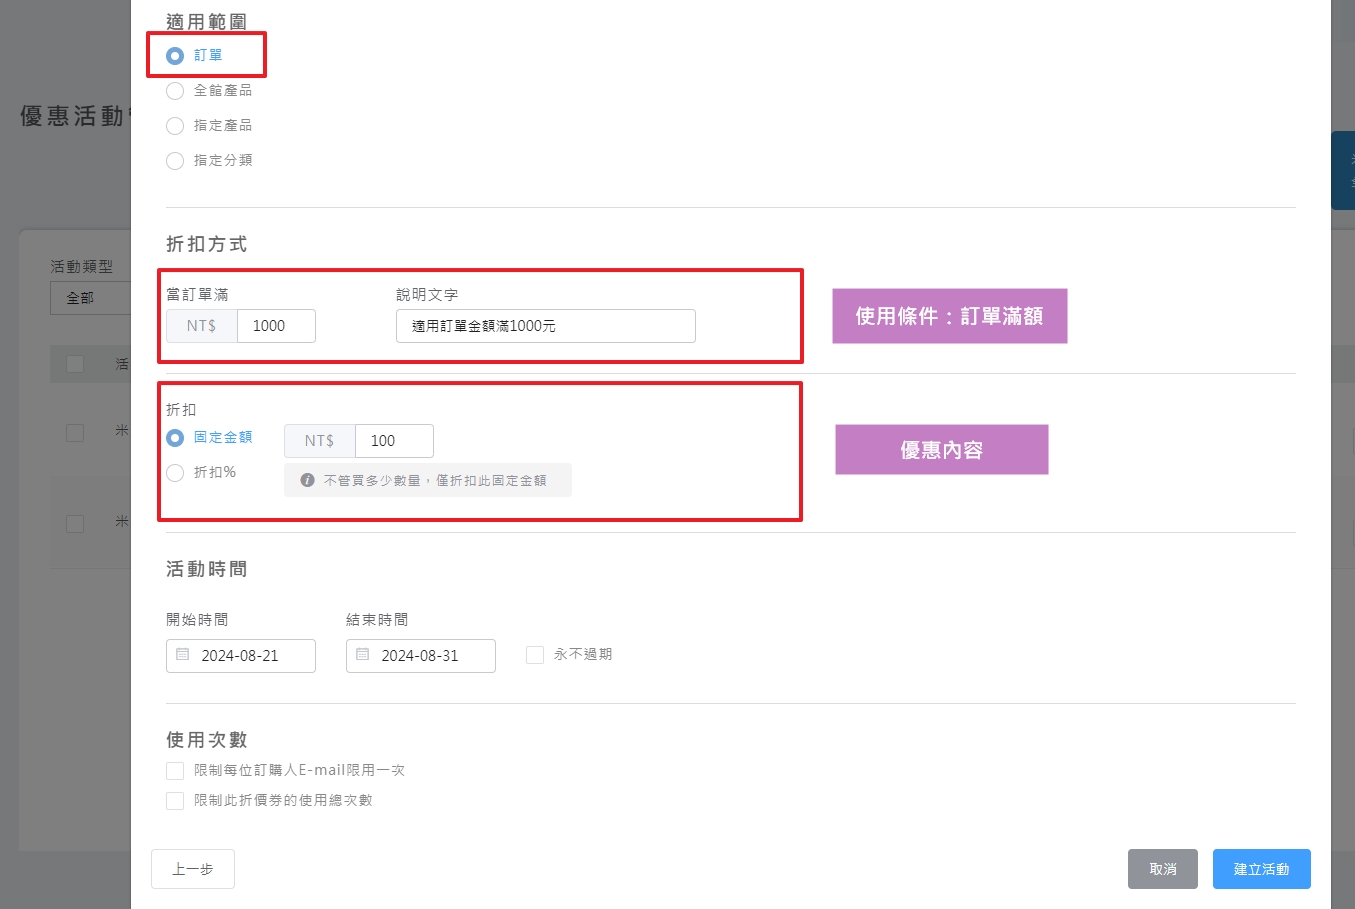This screenshot has height=909, width=1355.
Task: Switch discount type to 折扣%
Action: point(175,471)
